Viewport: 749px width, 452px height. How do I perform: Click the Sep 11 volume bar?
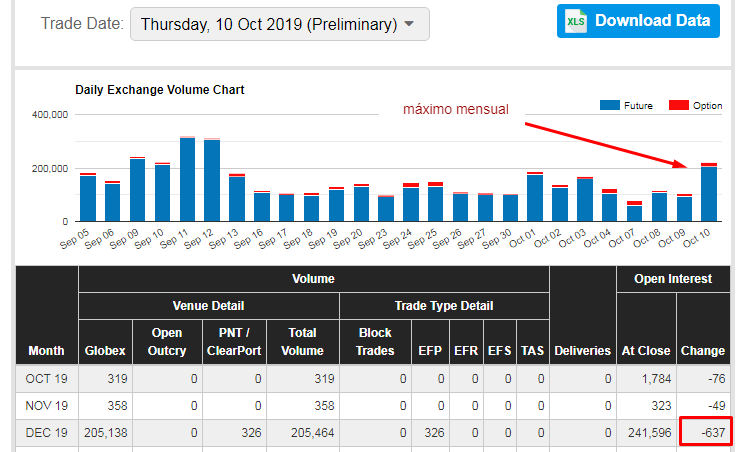(x=187, y=180)
